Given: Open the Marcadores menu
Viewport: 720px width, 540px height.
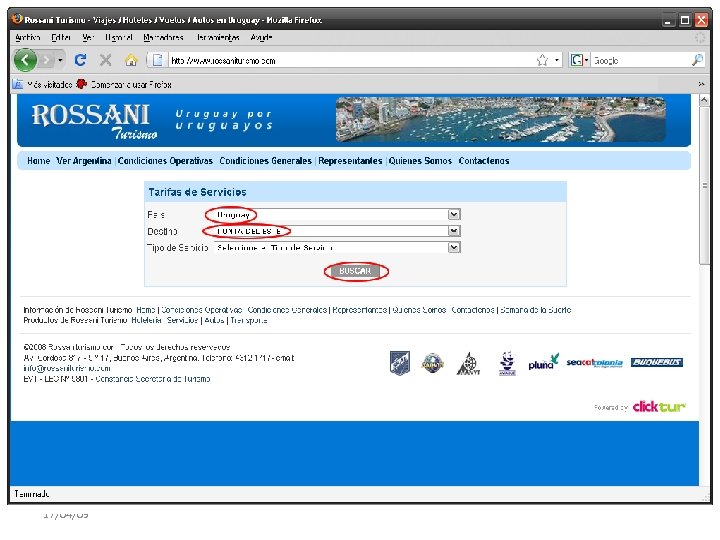Looking at the screenshot, I should (163, 38).
